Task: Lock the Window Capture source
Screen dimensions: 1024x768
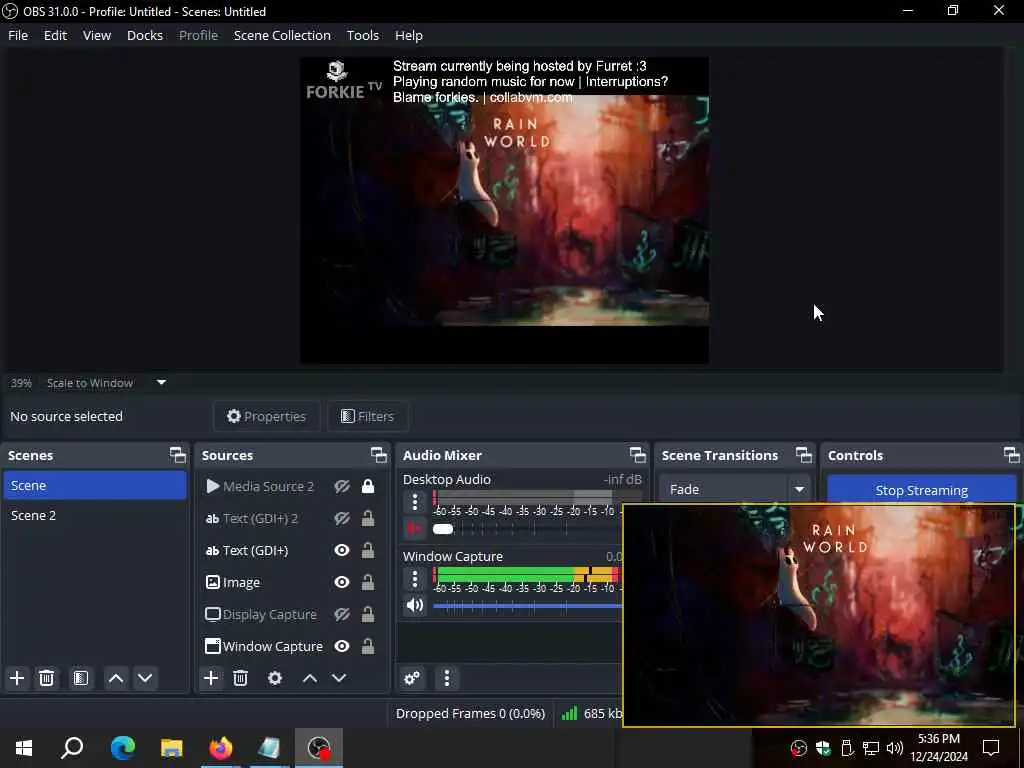Action: (368, 646)
